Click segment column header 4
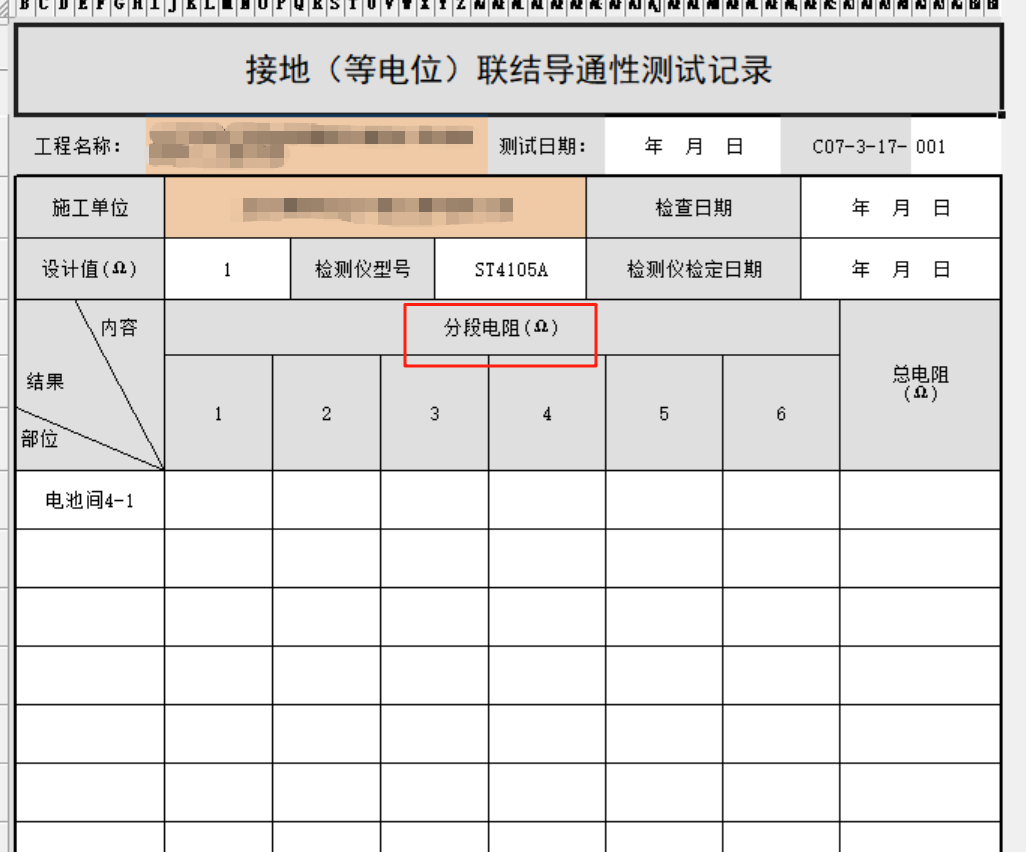1026x852 pixels. (x=547, y=413)
